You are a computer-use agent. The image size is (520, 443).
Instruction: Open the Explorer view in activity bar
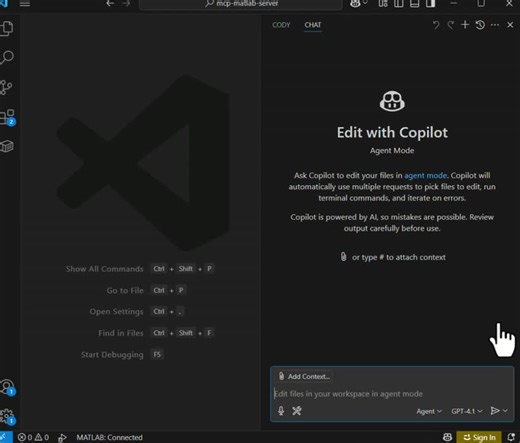click(x=7, y=28)
